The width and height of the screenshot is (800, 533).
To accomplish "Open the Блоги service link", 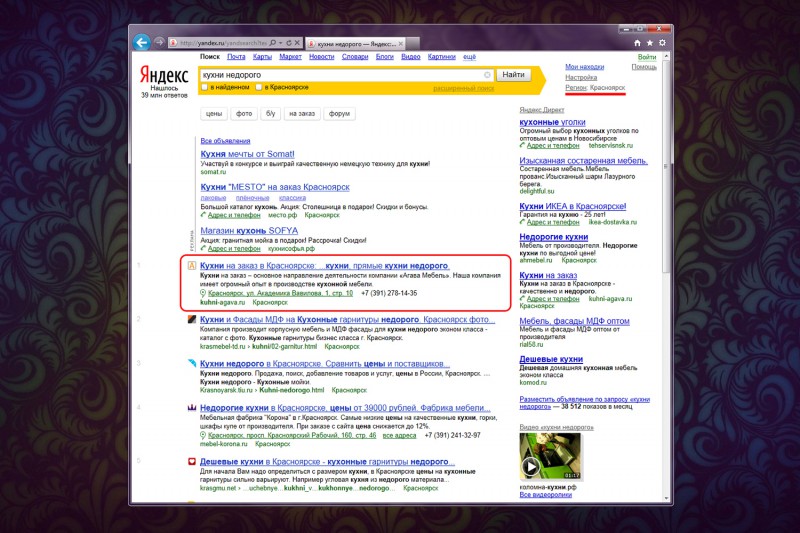I will pos(385,57).
